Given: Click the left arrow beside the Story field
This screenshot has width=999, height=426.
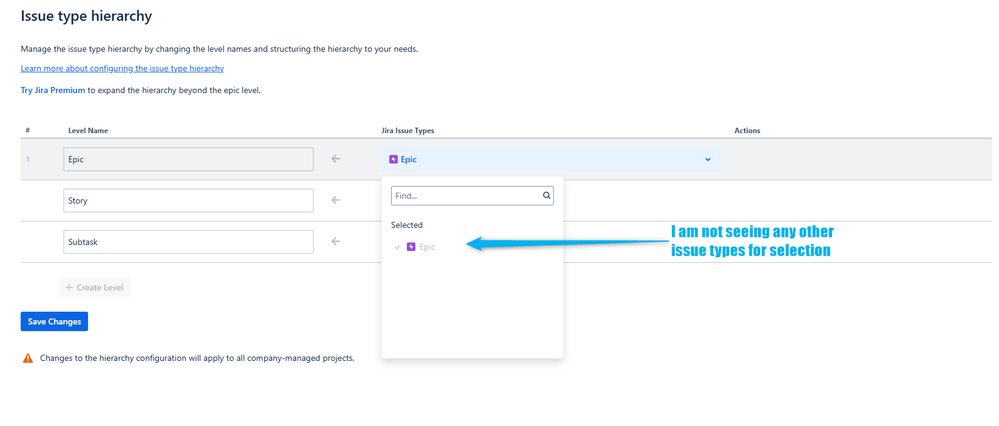Looking at the screenshot, I should click(x=336, y=201).
